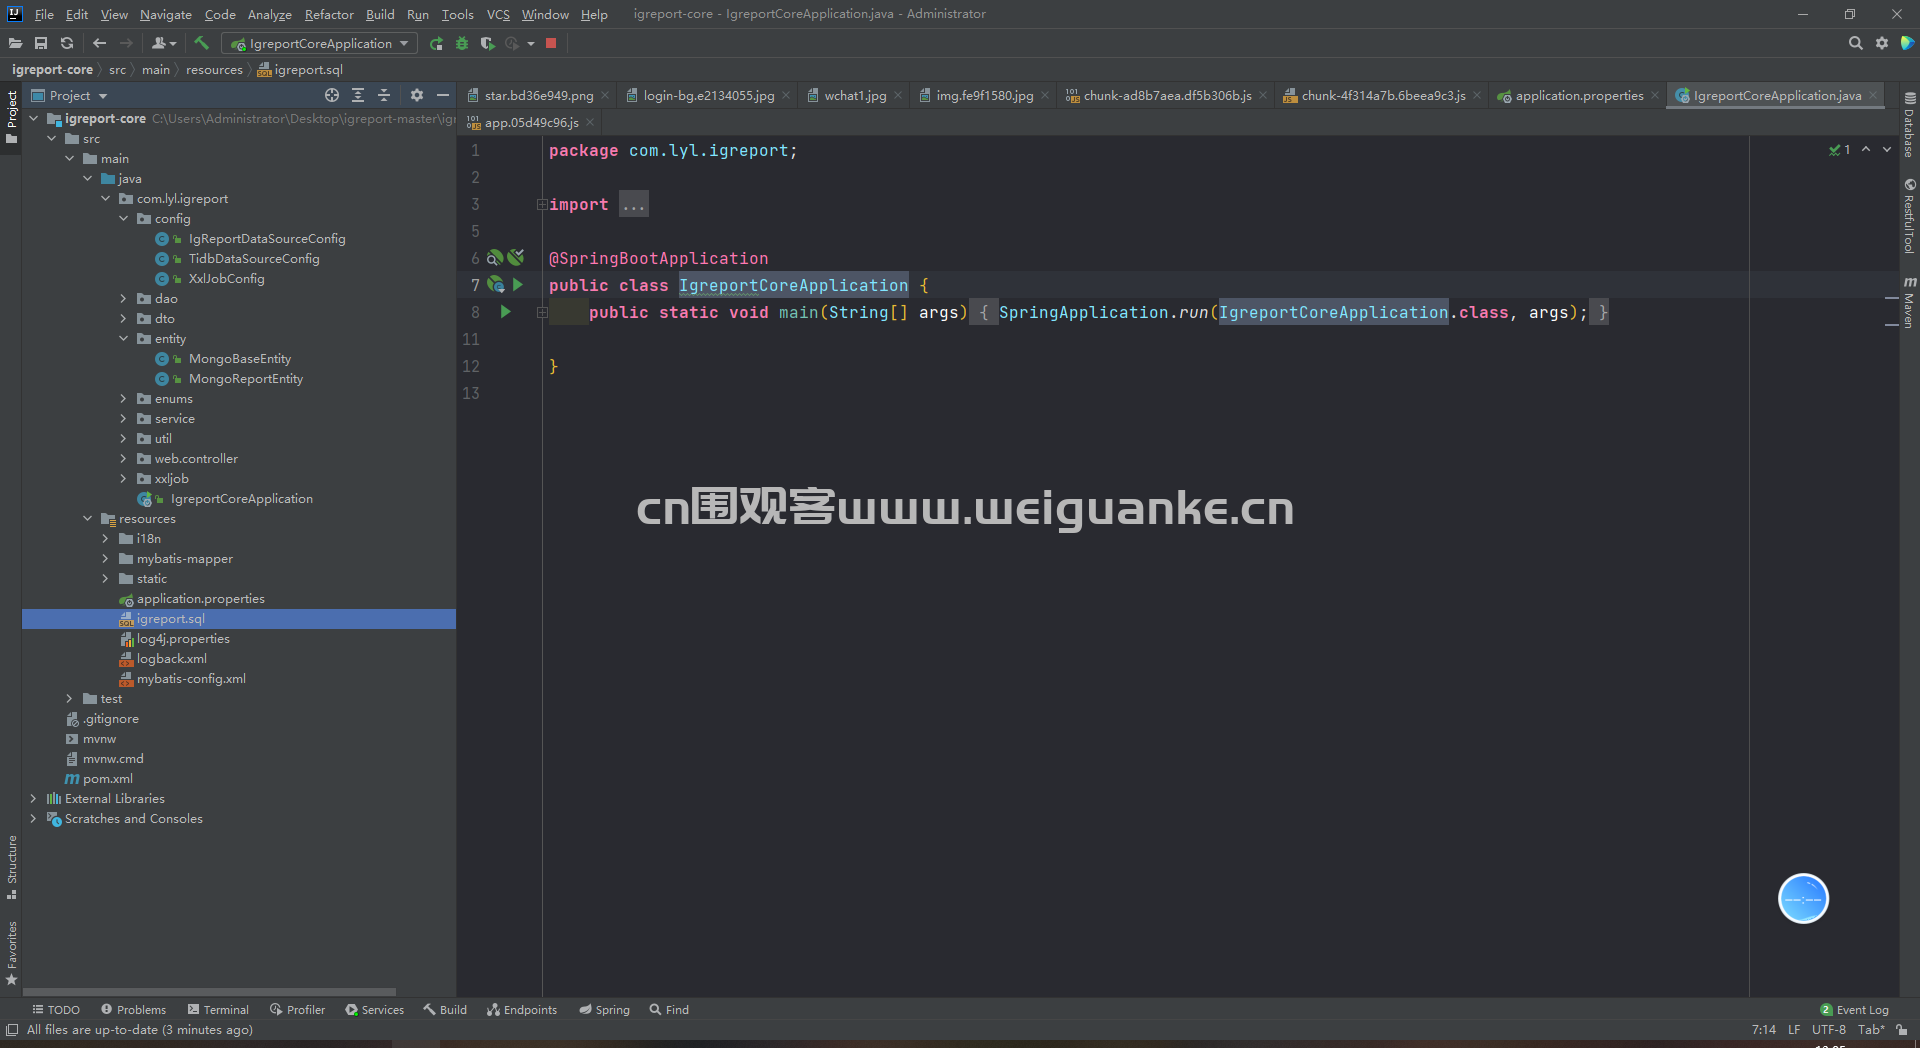The image size is (1920, 1048).
Task: Click the Search Everywhere magnifier icon
Action: click(1855, 43)
